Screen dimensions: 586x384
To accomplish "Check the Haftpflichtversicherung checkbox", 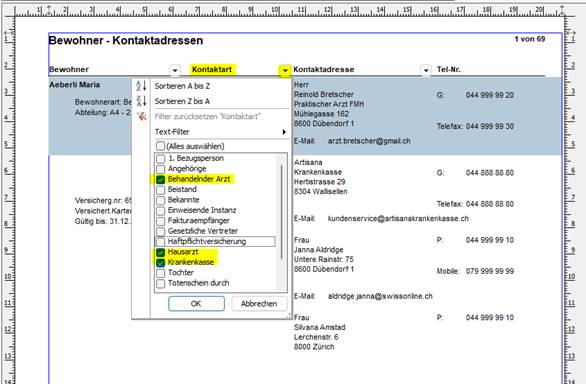I will [160, 242].
